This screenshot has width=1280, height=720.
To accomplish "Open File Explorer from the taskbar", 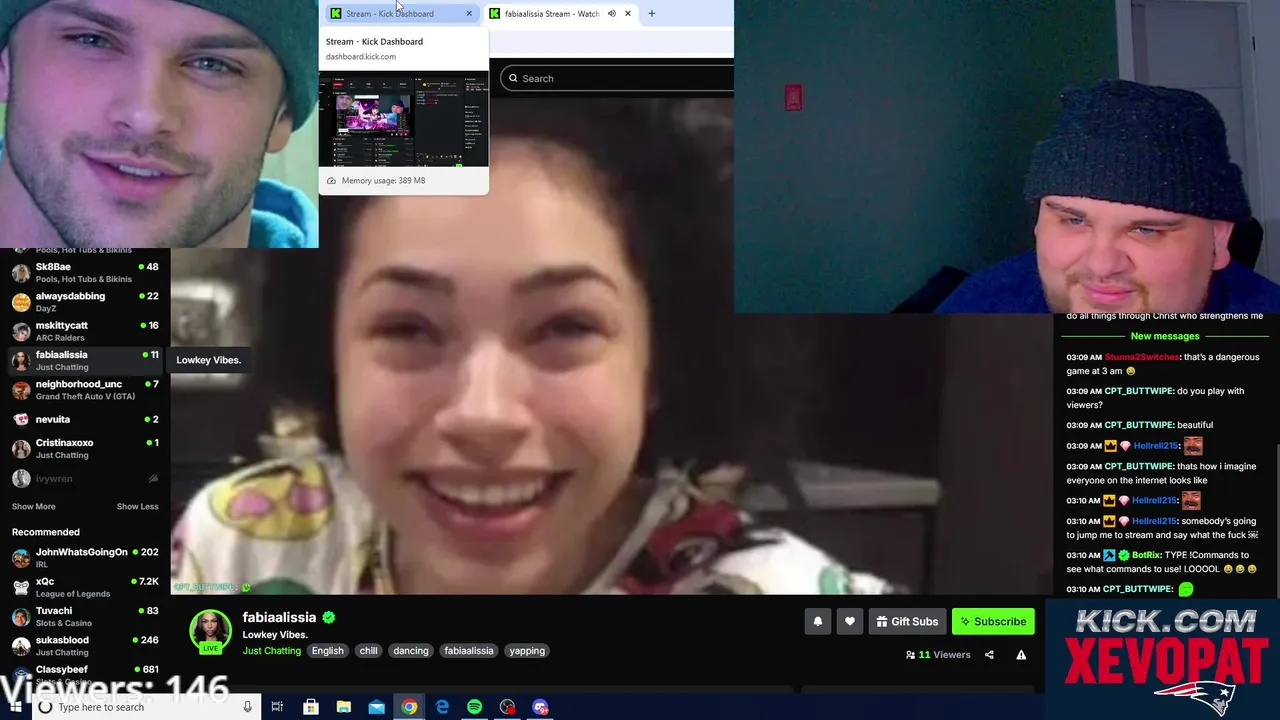I will click(343, 707).
